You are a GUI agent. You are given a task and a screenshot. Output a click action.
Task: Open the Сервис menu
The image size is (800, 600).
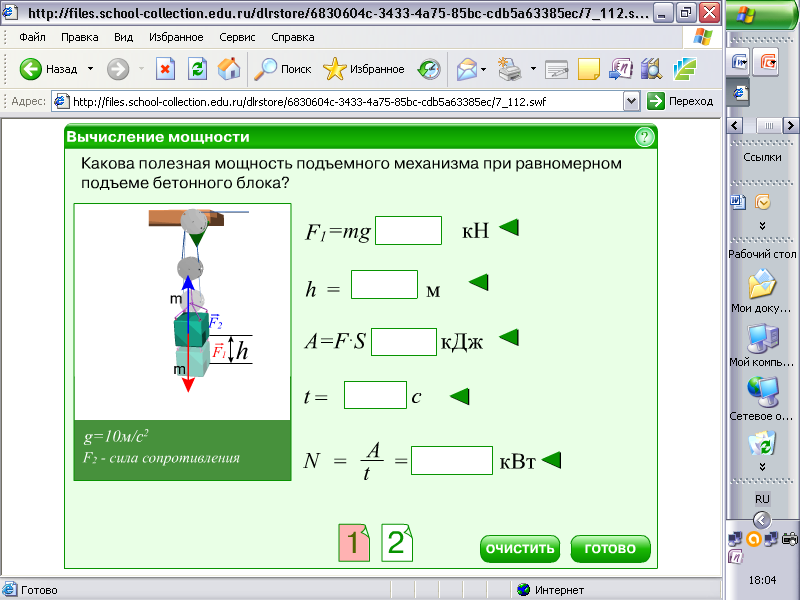[x=237, y=37]
